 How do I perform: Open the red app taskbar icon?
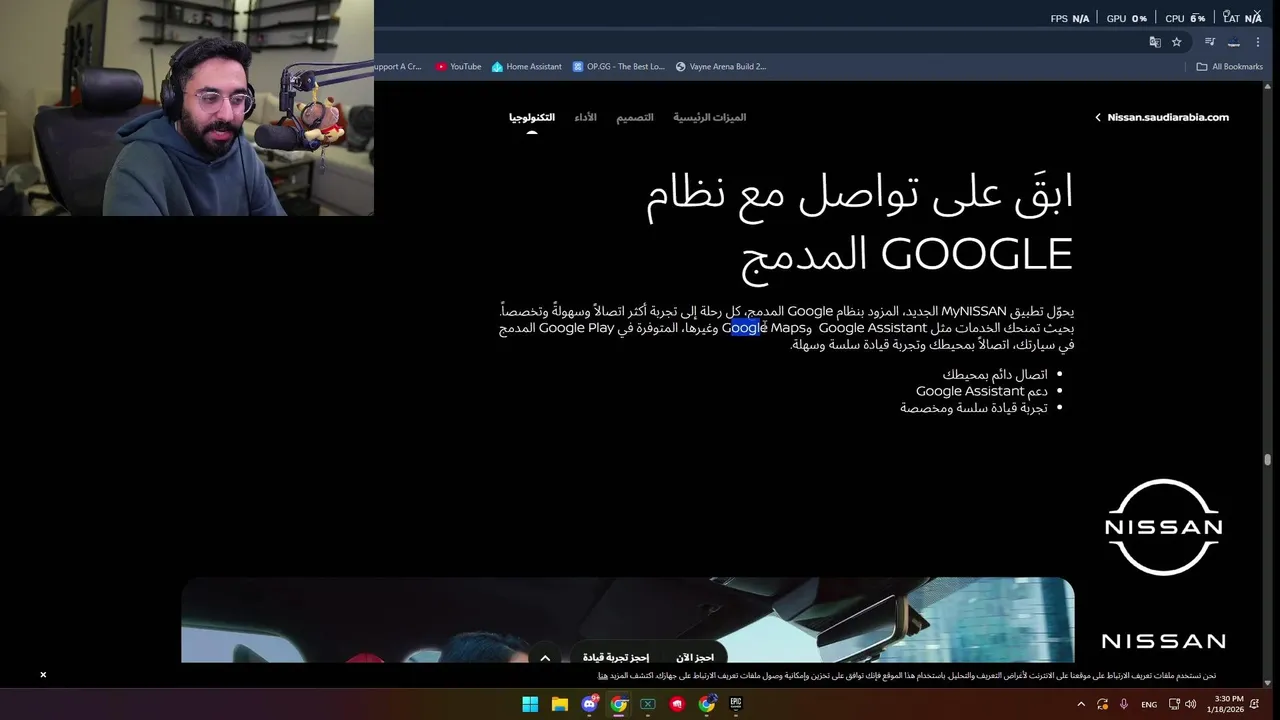pos(678,704)
